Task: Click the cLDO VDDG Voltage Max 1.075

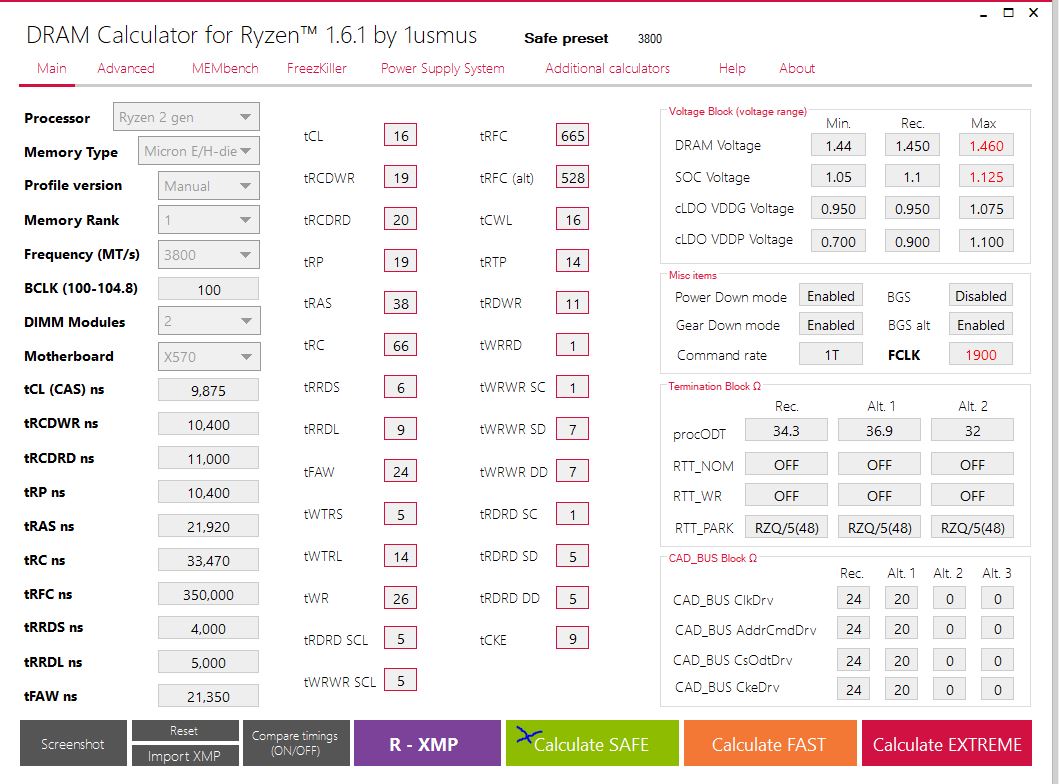Action: [986, 209]
